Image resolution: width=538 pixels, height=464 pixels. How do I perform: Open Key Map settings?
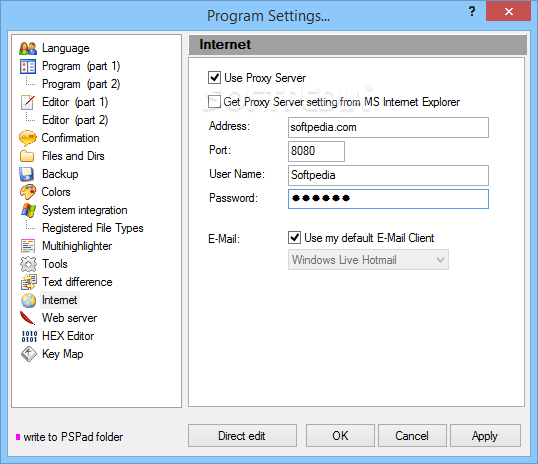tap(62, 354)
